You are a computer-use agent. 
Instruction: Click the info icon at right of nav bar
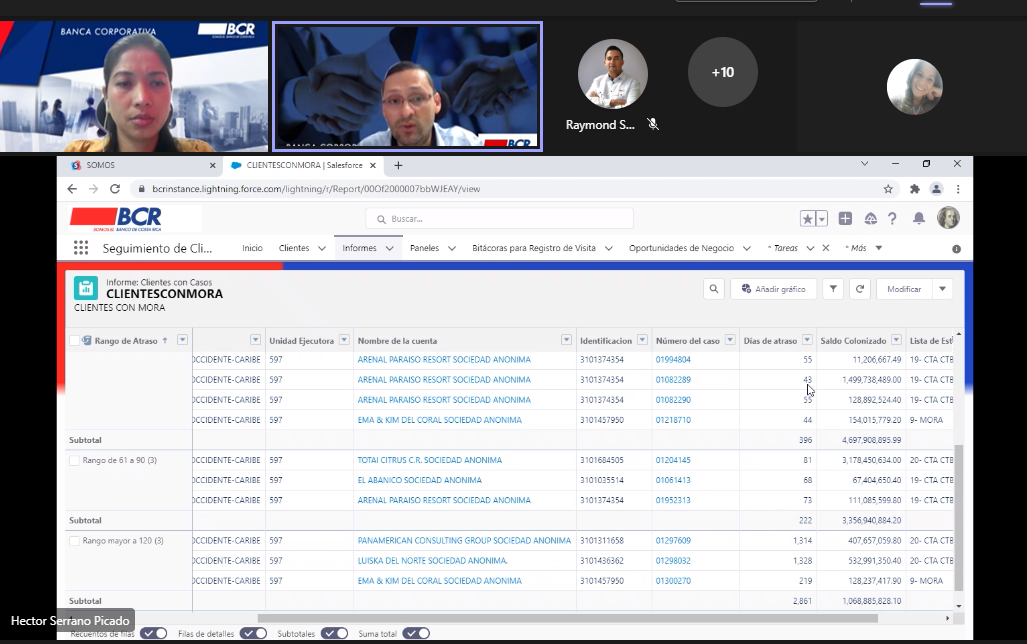pos(956,249)
